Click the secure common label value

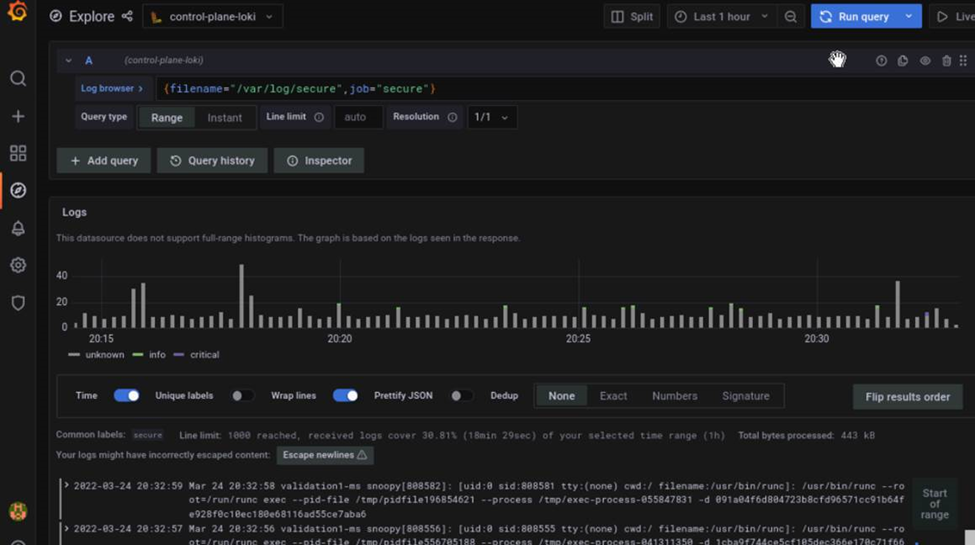click(147, 436)
